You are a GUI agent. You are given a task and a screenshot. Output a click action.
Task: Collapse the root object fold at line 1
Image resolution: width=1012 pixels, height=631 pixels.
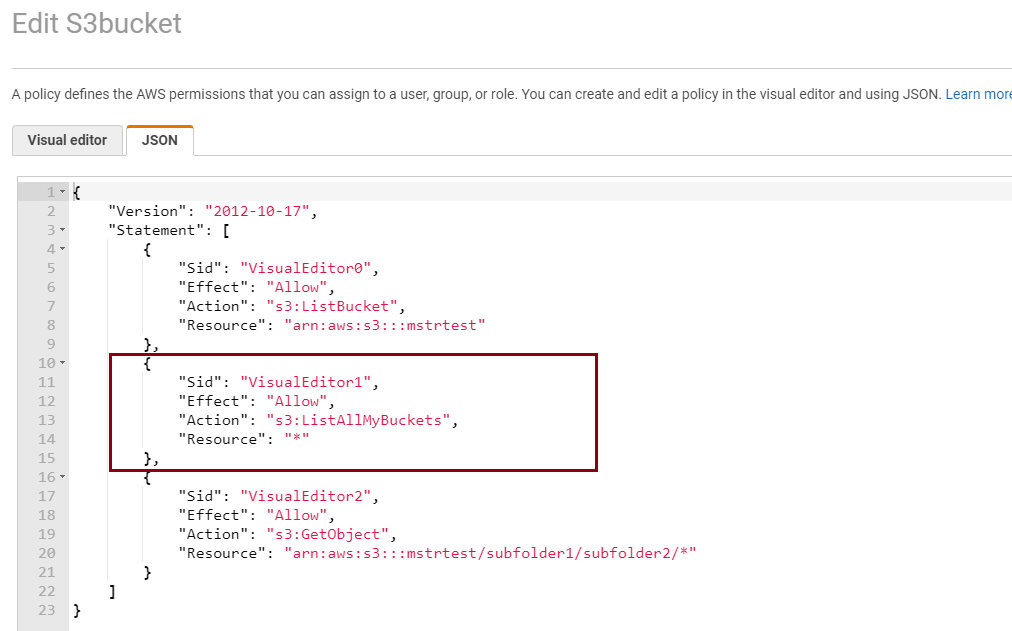62,192
